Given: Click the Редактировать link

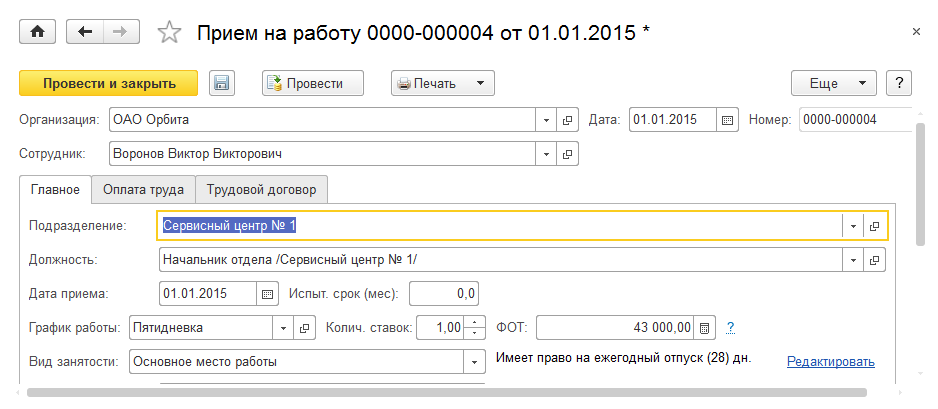Looking at the screenshot, I should tap(830, 362).
